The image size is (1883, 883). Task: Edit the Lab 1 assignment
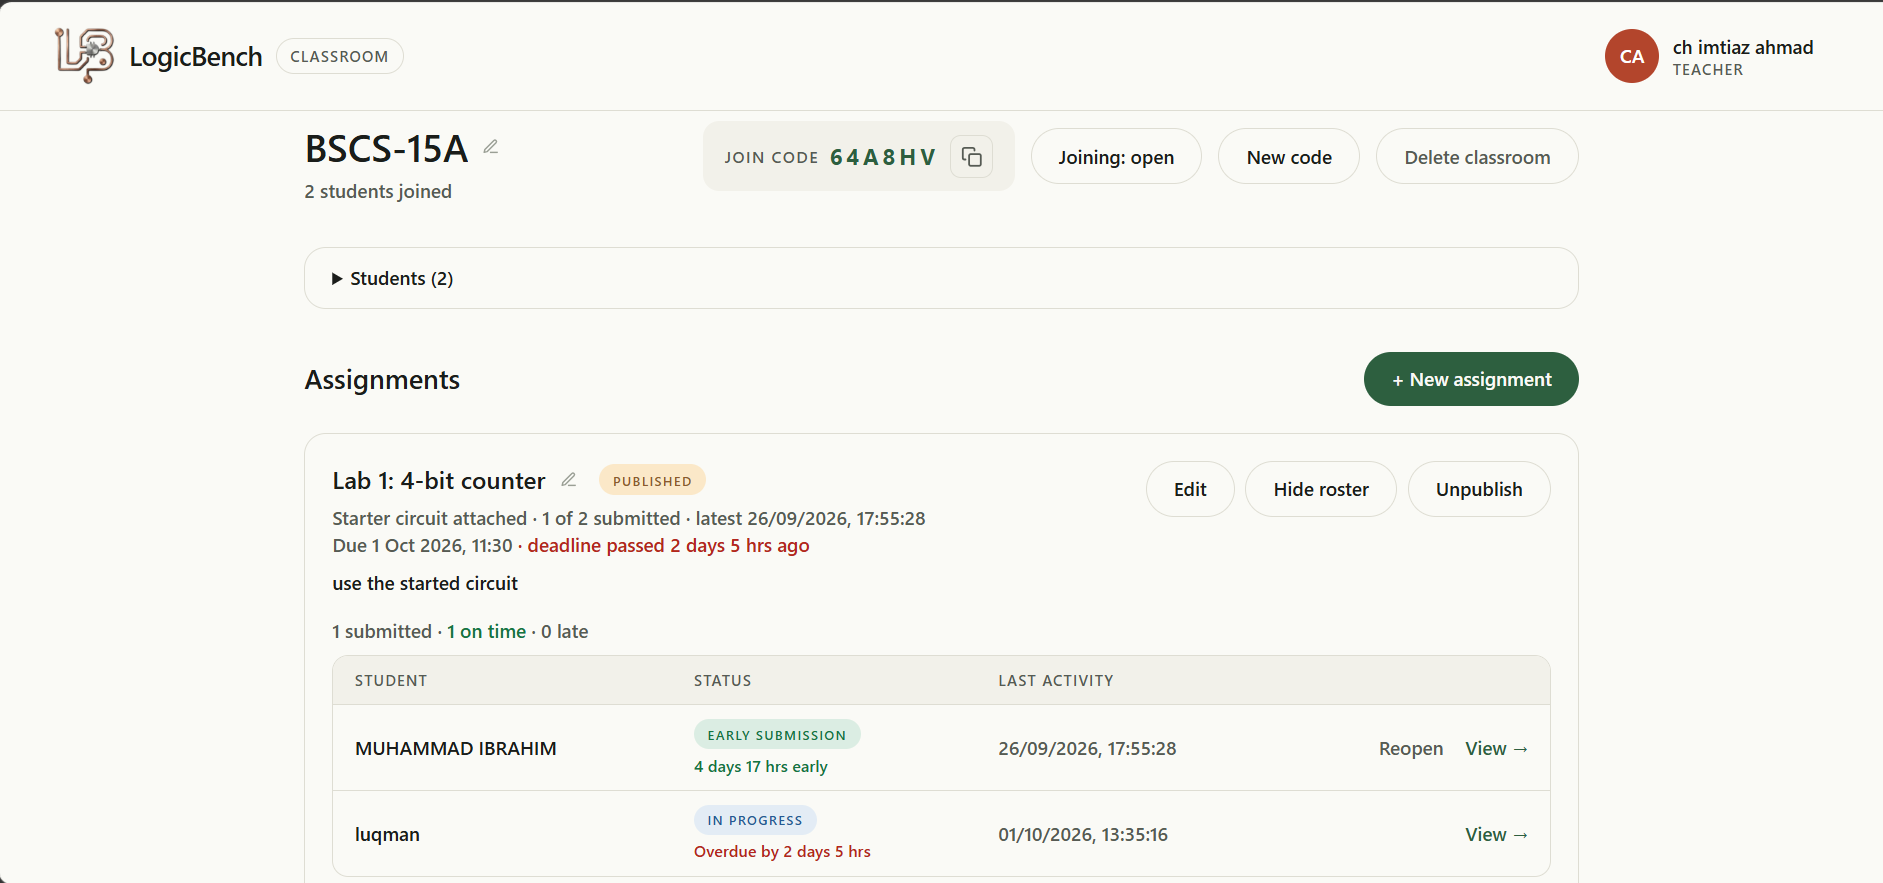click(x=1190, y=489)
